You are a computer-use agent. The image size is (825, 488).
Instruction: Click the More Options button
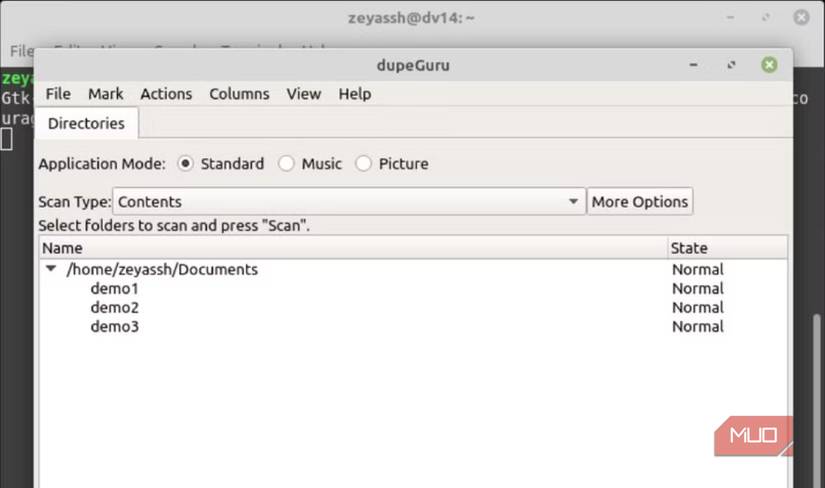click(x=640, y=202)
